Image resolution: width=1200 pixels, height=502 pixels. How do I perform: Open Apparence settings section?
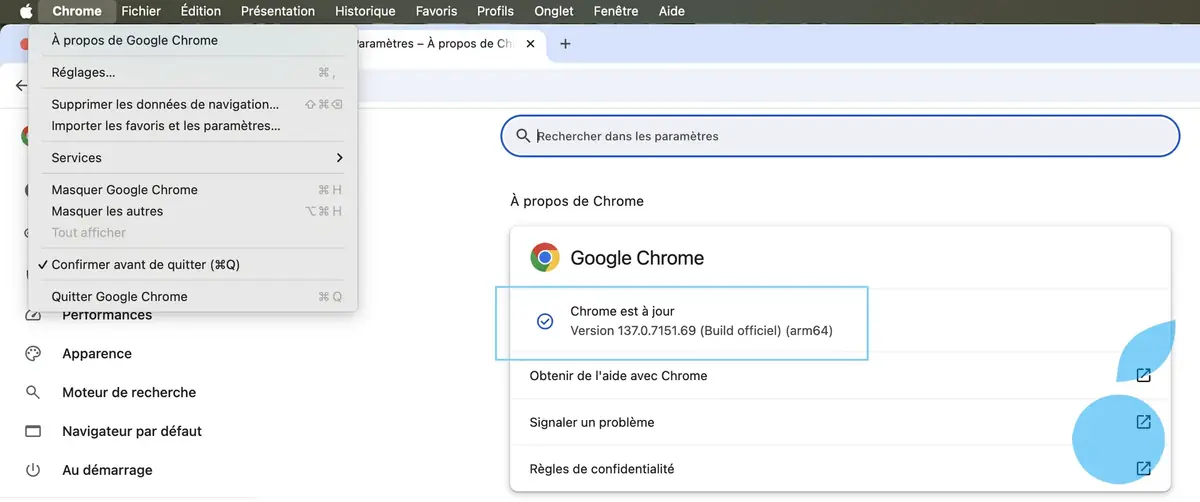click(x=97, y=354)
